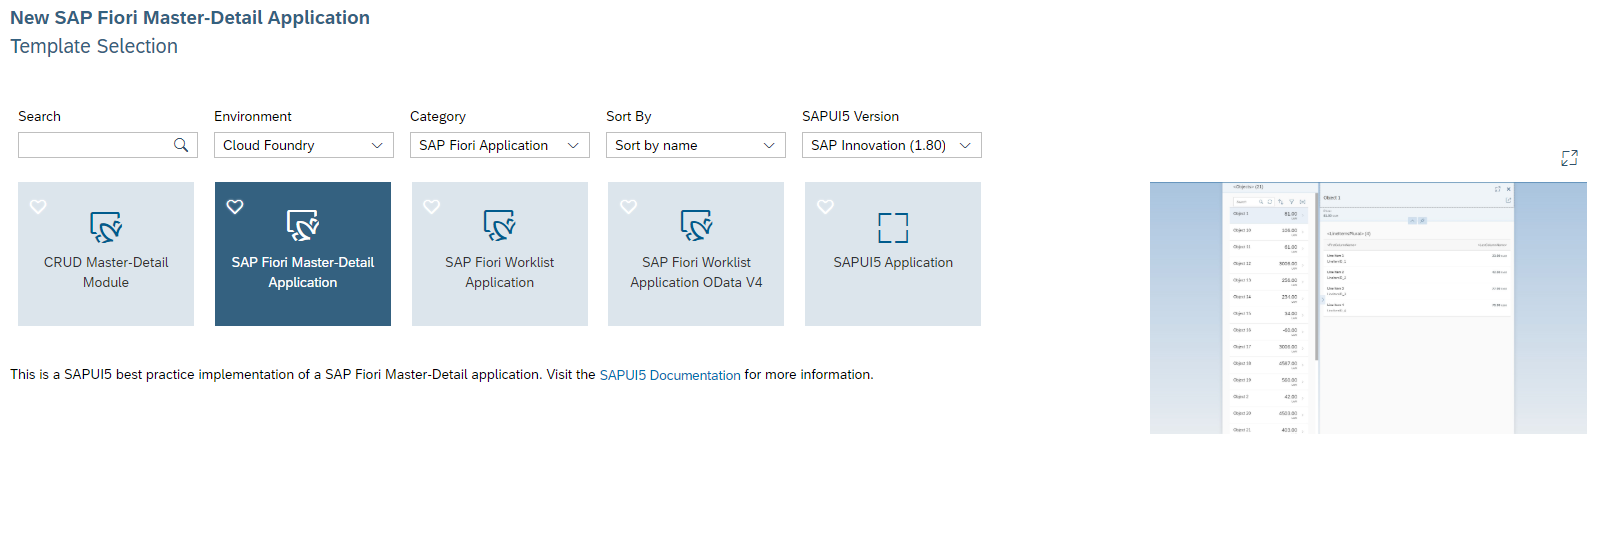This screenshot has width=1615, height=545.
Task: Favorite the SAPUI5 Application tile
Action: [825, 207]
